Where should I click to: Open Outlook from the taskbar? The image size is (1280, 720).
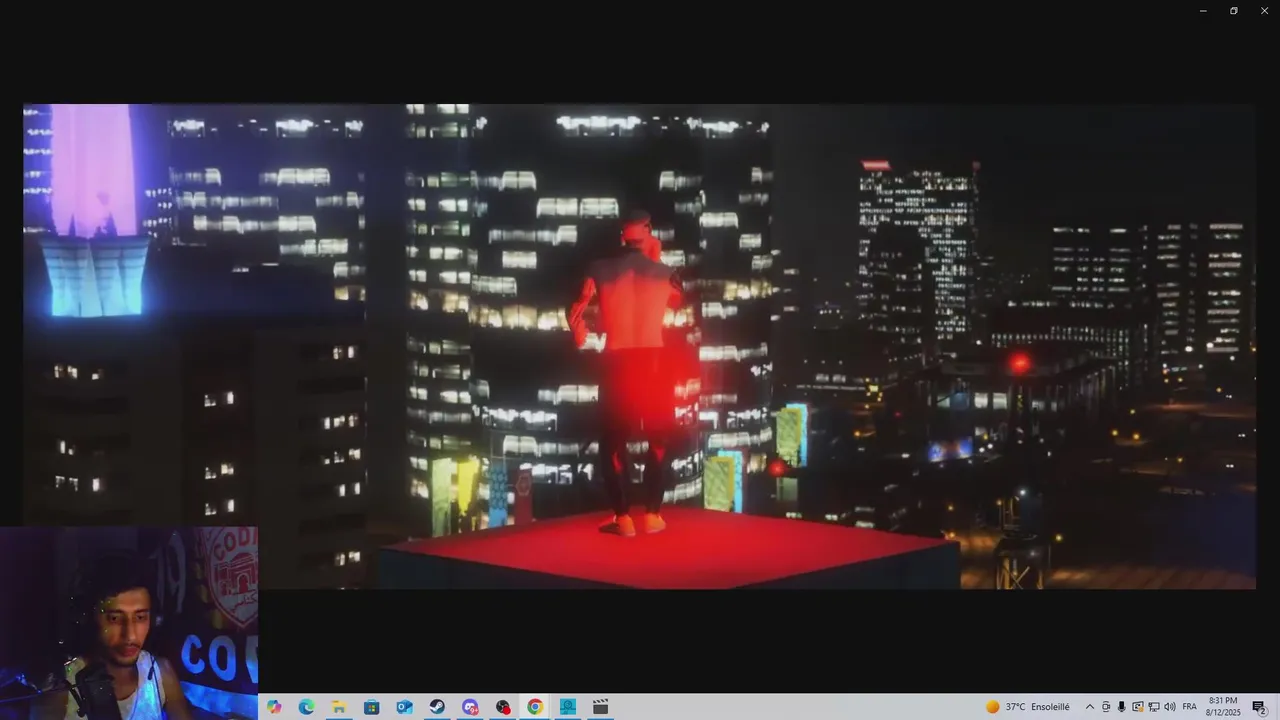pos(404,707)
